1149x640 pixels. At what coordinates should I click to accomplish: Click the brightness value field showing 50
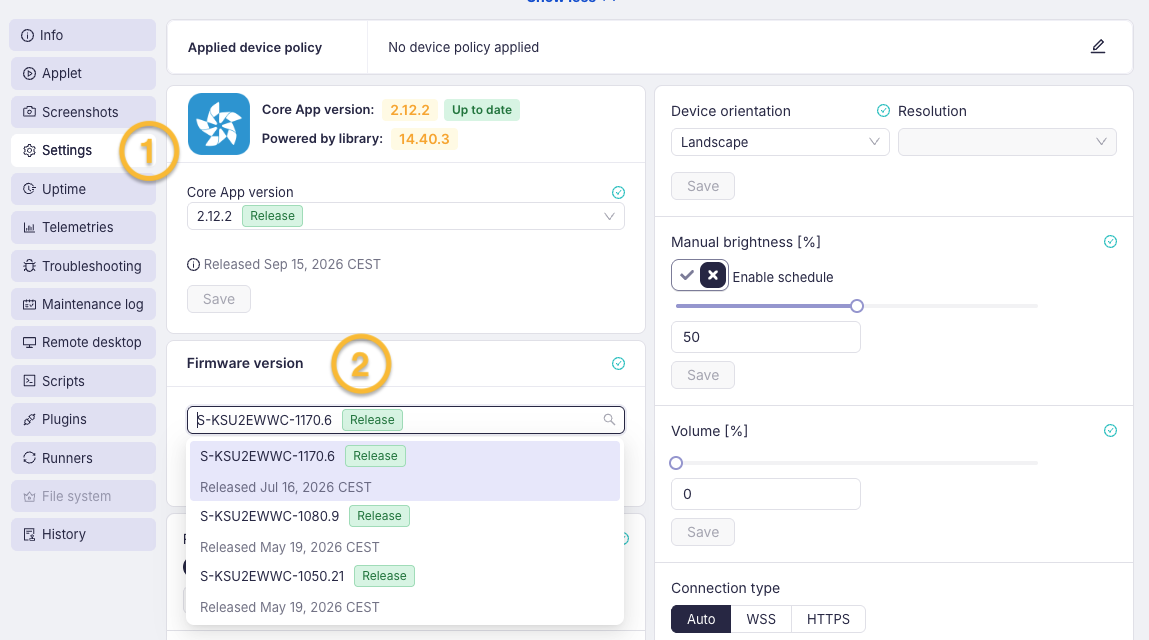766,337
